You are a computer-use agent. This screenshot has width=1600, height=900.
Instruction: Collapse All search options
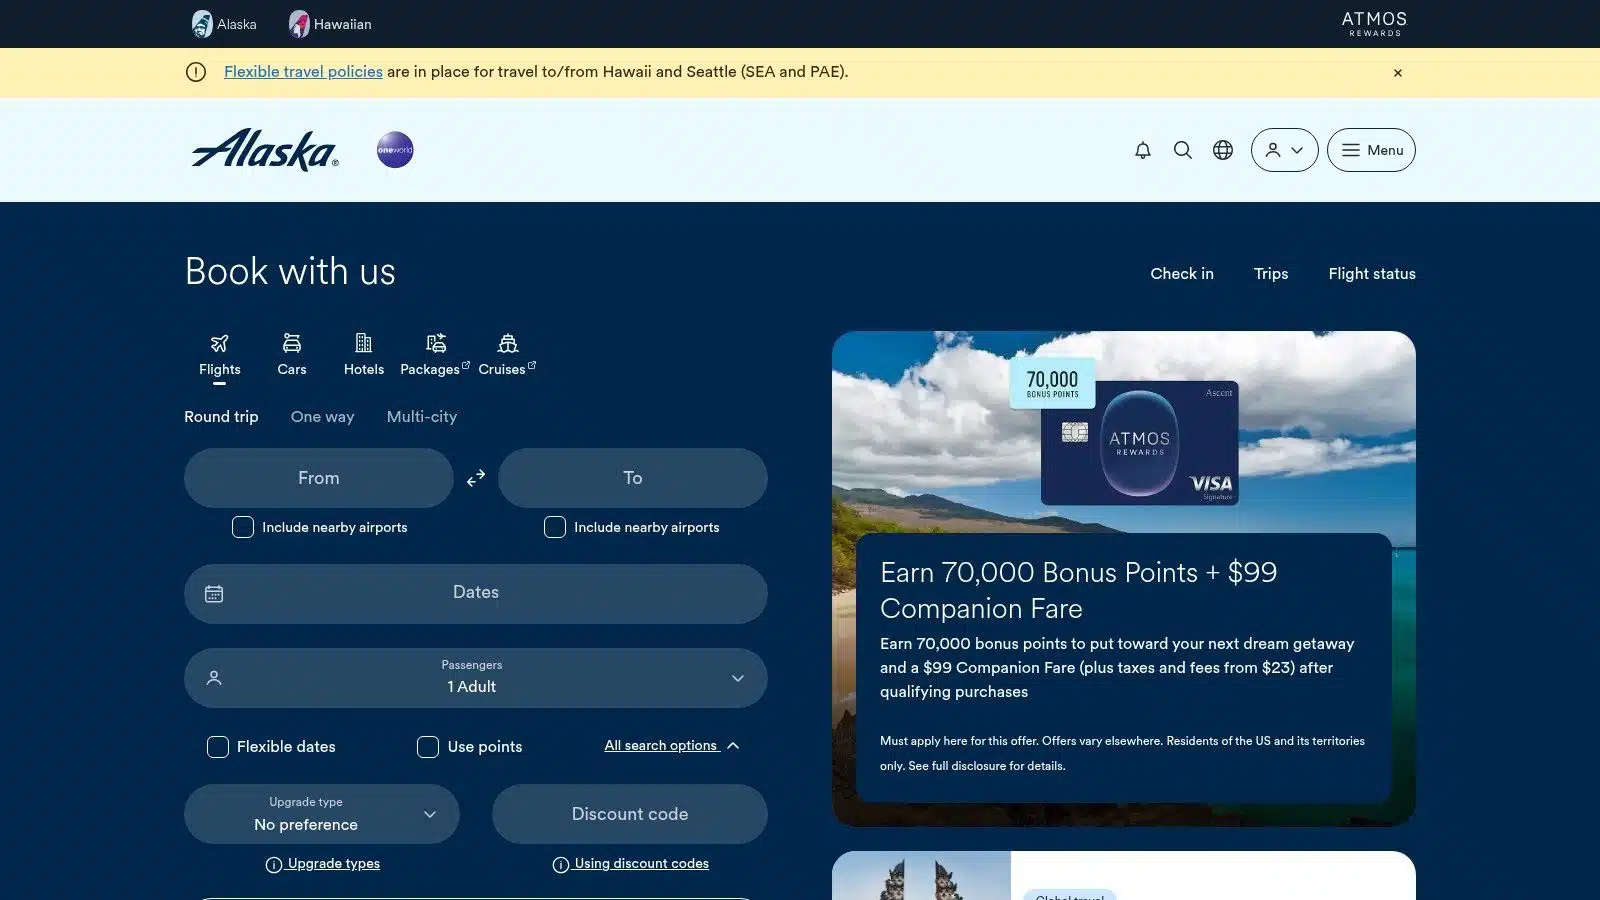click(x=672, y=746)
